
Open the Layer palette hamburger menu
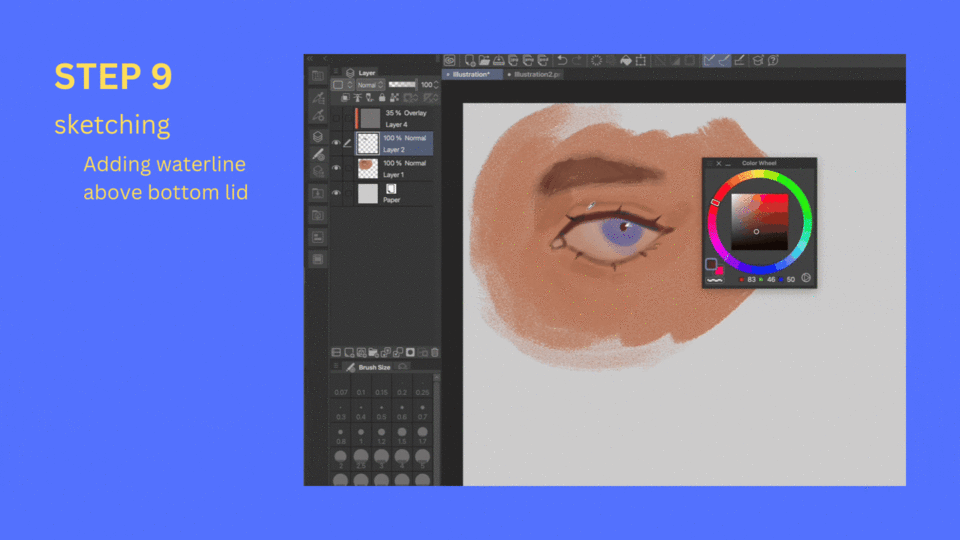pos(336,72)
